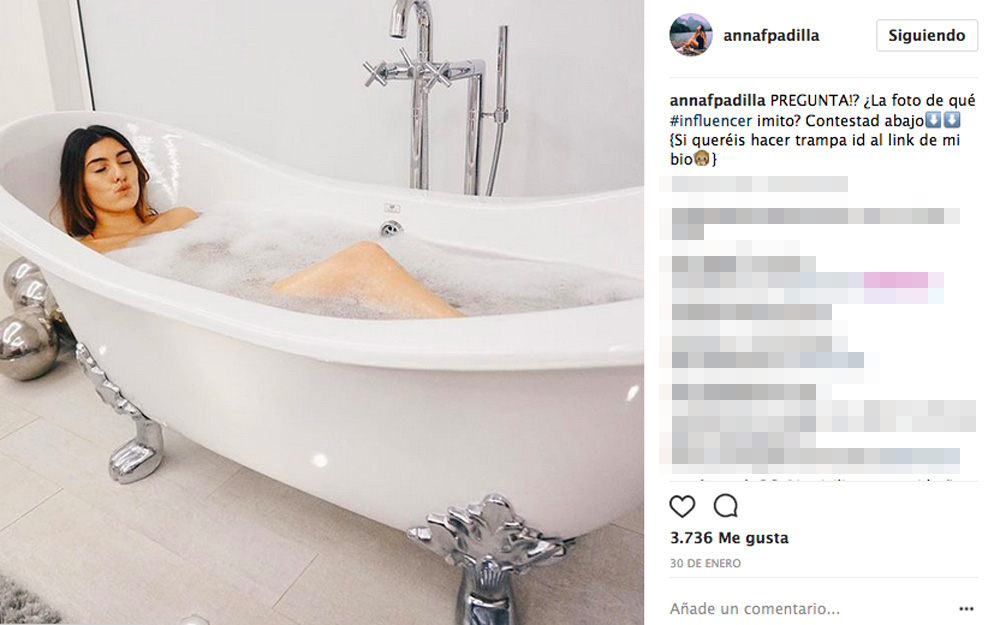Image resolution: width=1000 pixels, height=625 pixels.
Task: Like the post with the heart icon
Action: (x=682, y=506)
